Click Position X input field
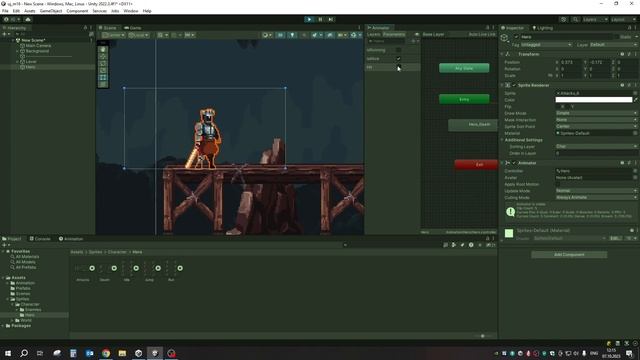Viewport: 640px width, 360px height. point(571,62)
